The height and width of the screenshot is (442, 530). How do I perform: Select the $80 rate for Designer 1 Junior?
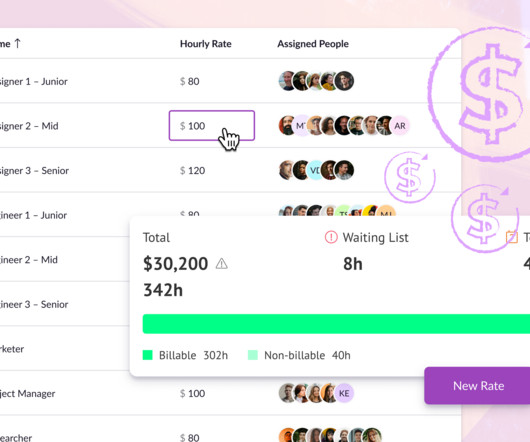(x=190, y=81)
